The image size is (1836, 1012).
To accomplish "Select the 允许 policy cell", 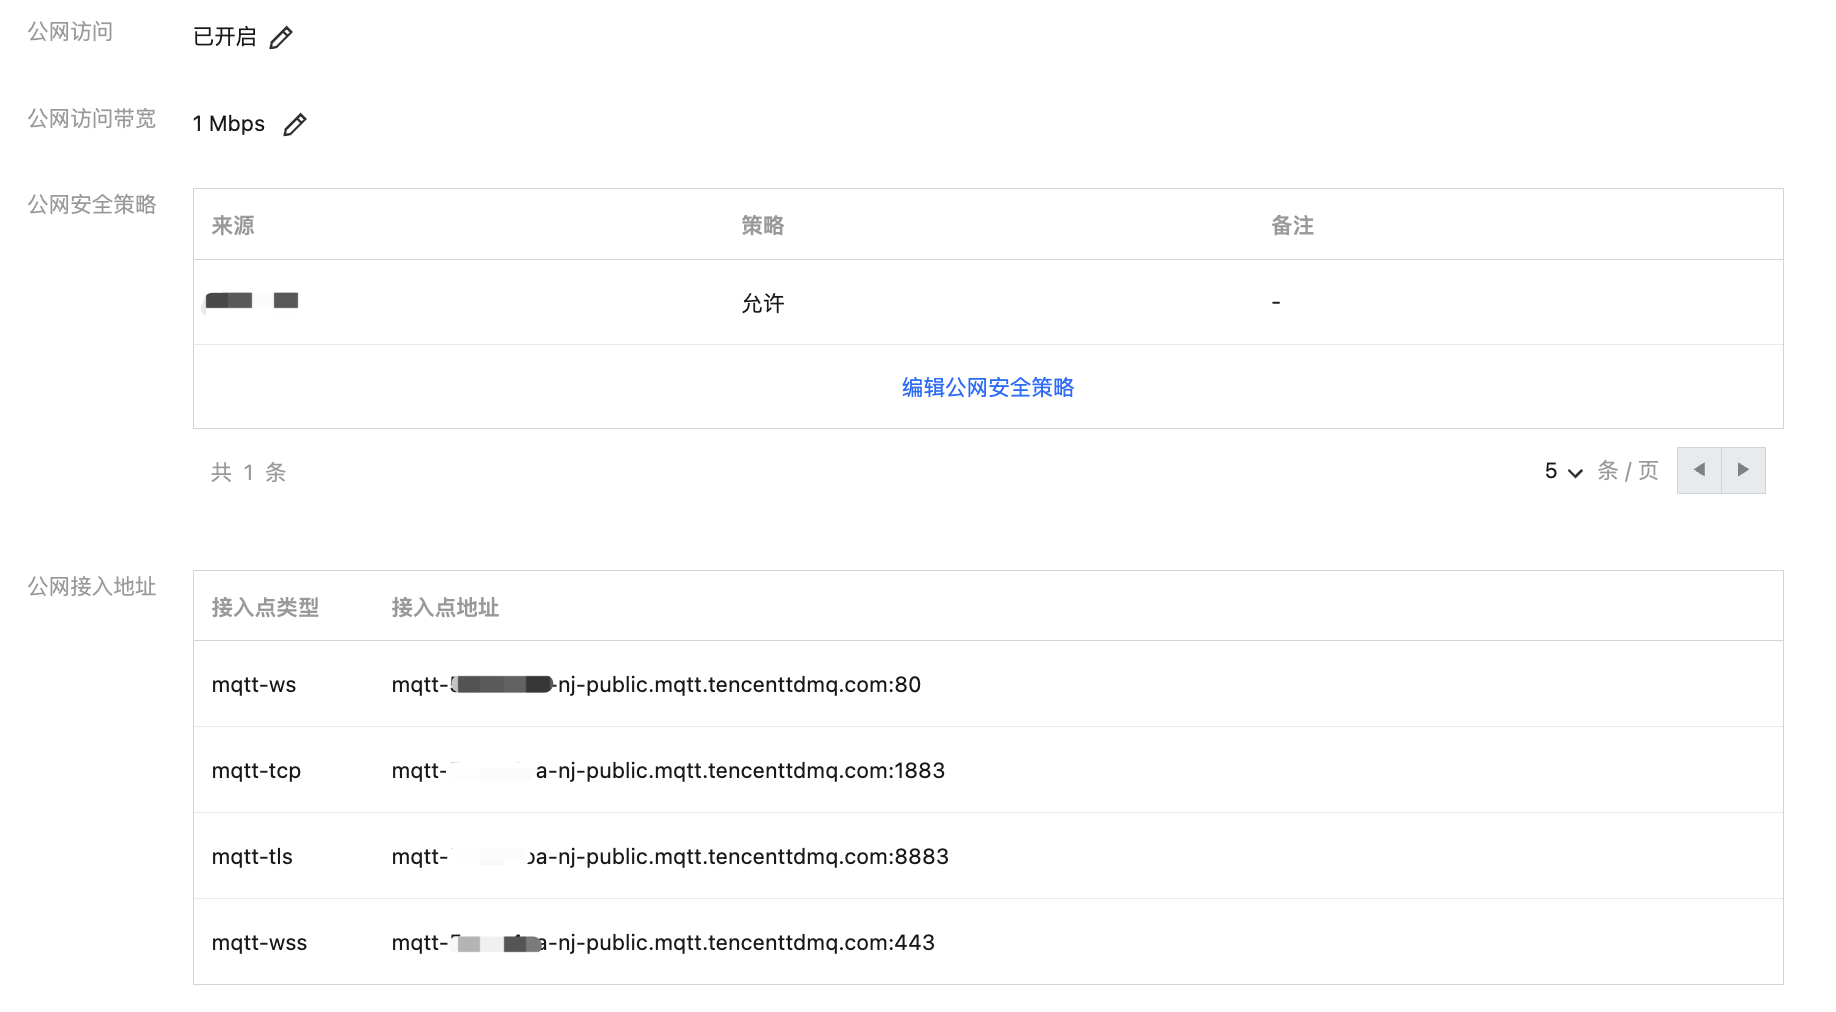I will tap(762, 303).
